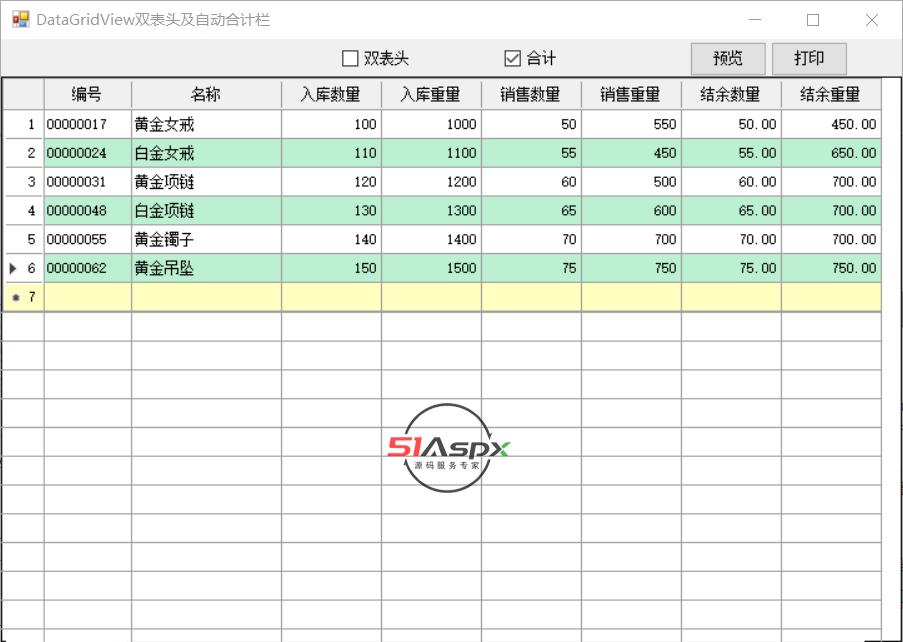Select row header number 3
This screenshot has width=903, height=642.
[x=24, y=182]
